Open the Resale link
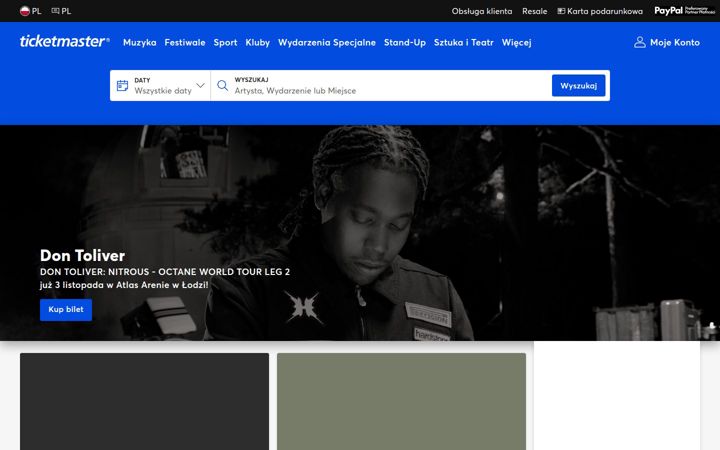Image resolution: width=720 pixels, height=450 pixels. [534, 11]
